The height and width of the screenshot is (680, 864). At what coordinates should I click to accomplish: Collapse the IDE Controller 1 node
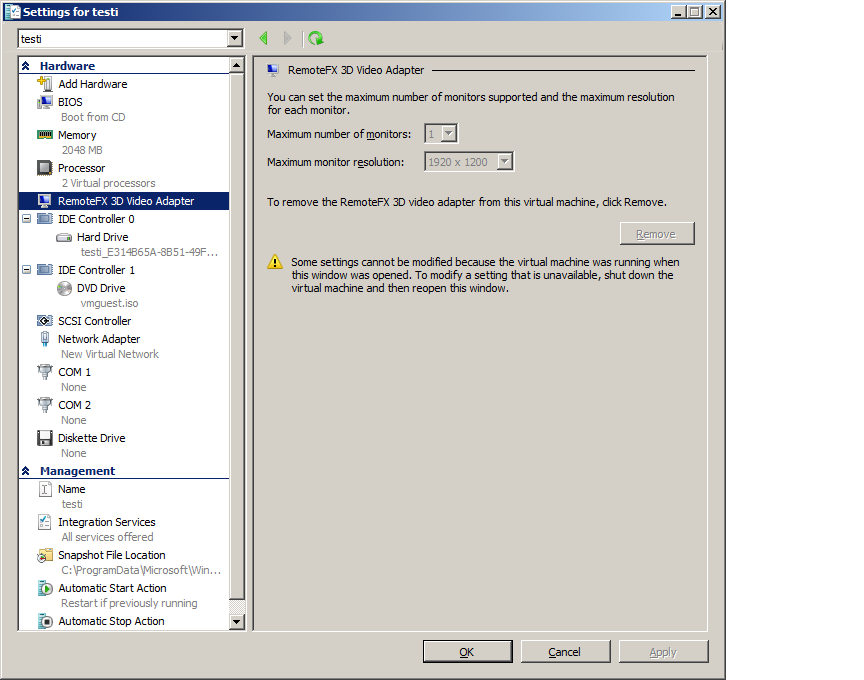click(x=26, y=270)
